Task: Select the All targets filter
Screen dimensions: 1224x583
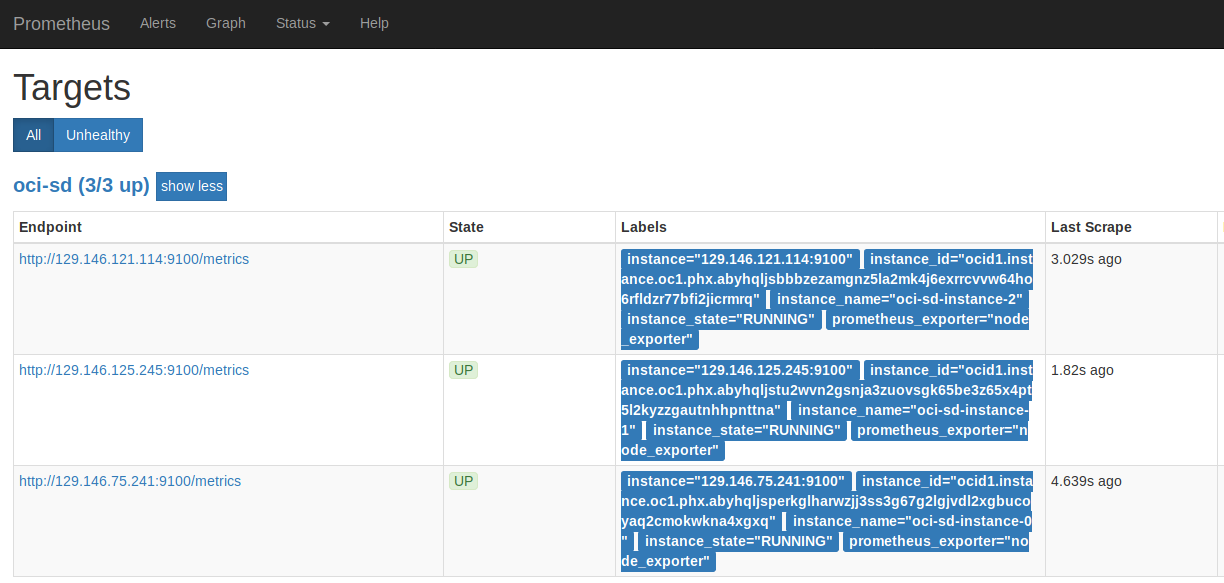Action: pos(33,135)
